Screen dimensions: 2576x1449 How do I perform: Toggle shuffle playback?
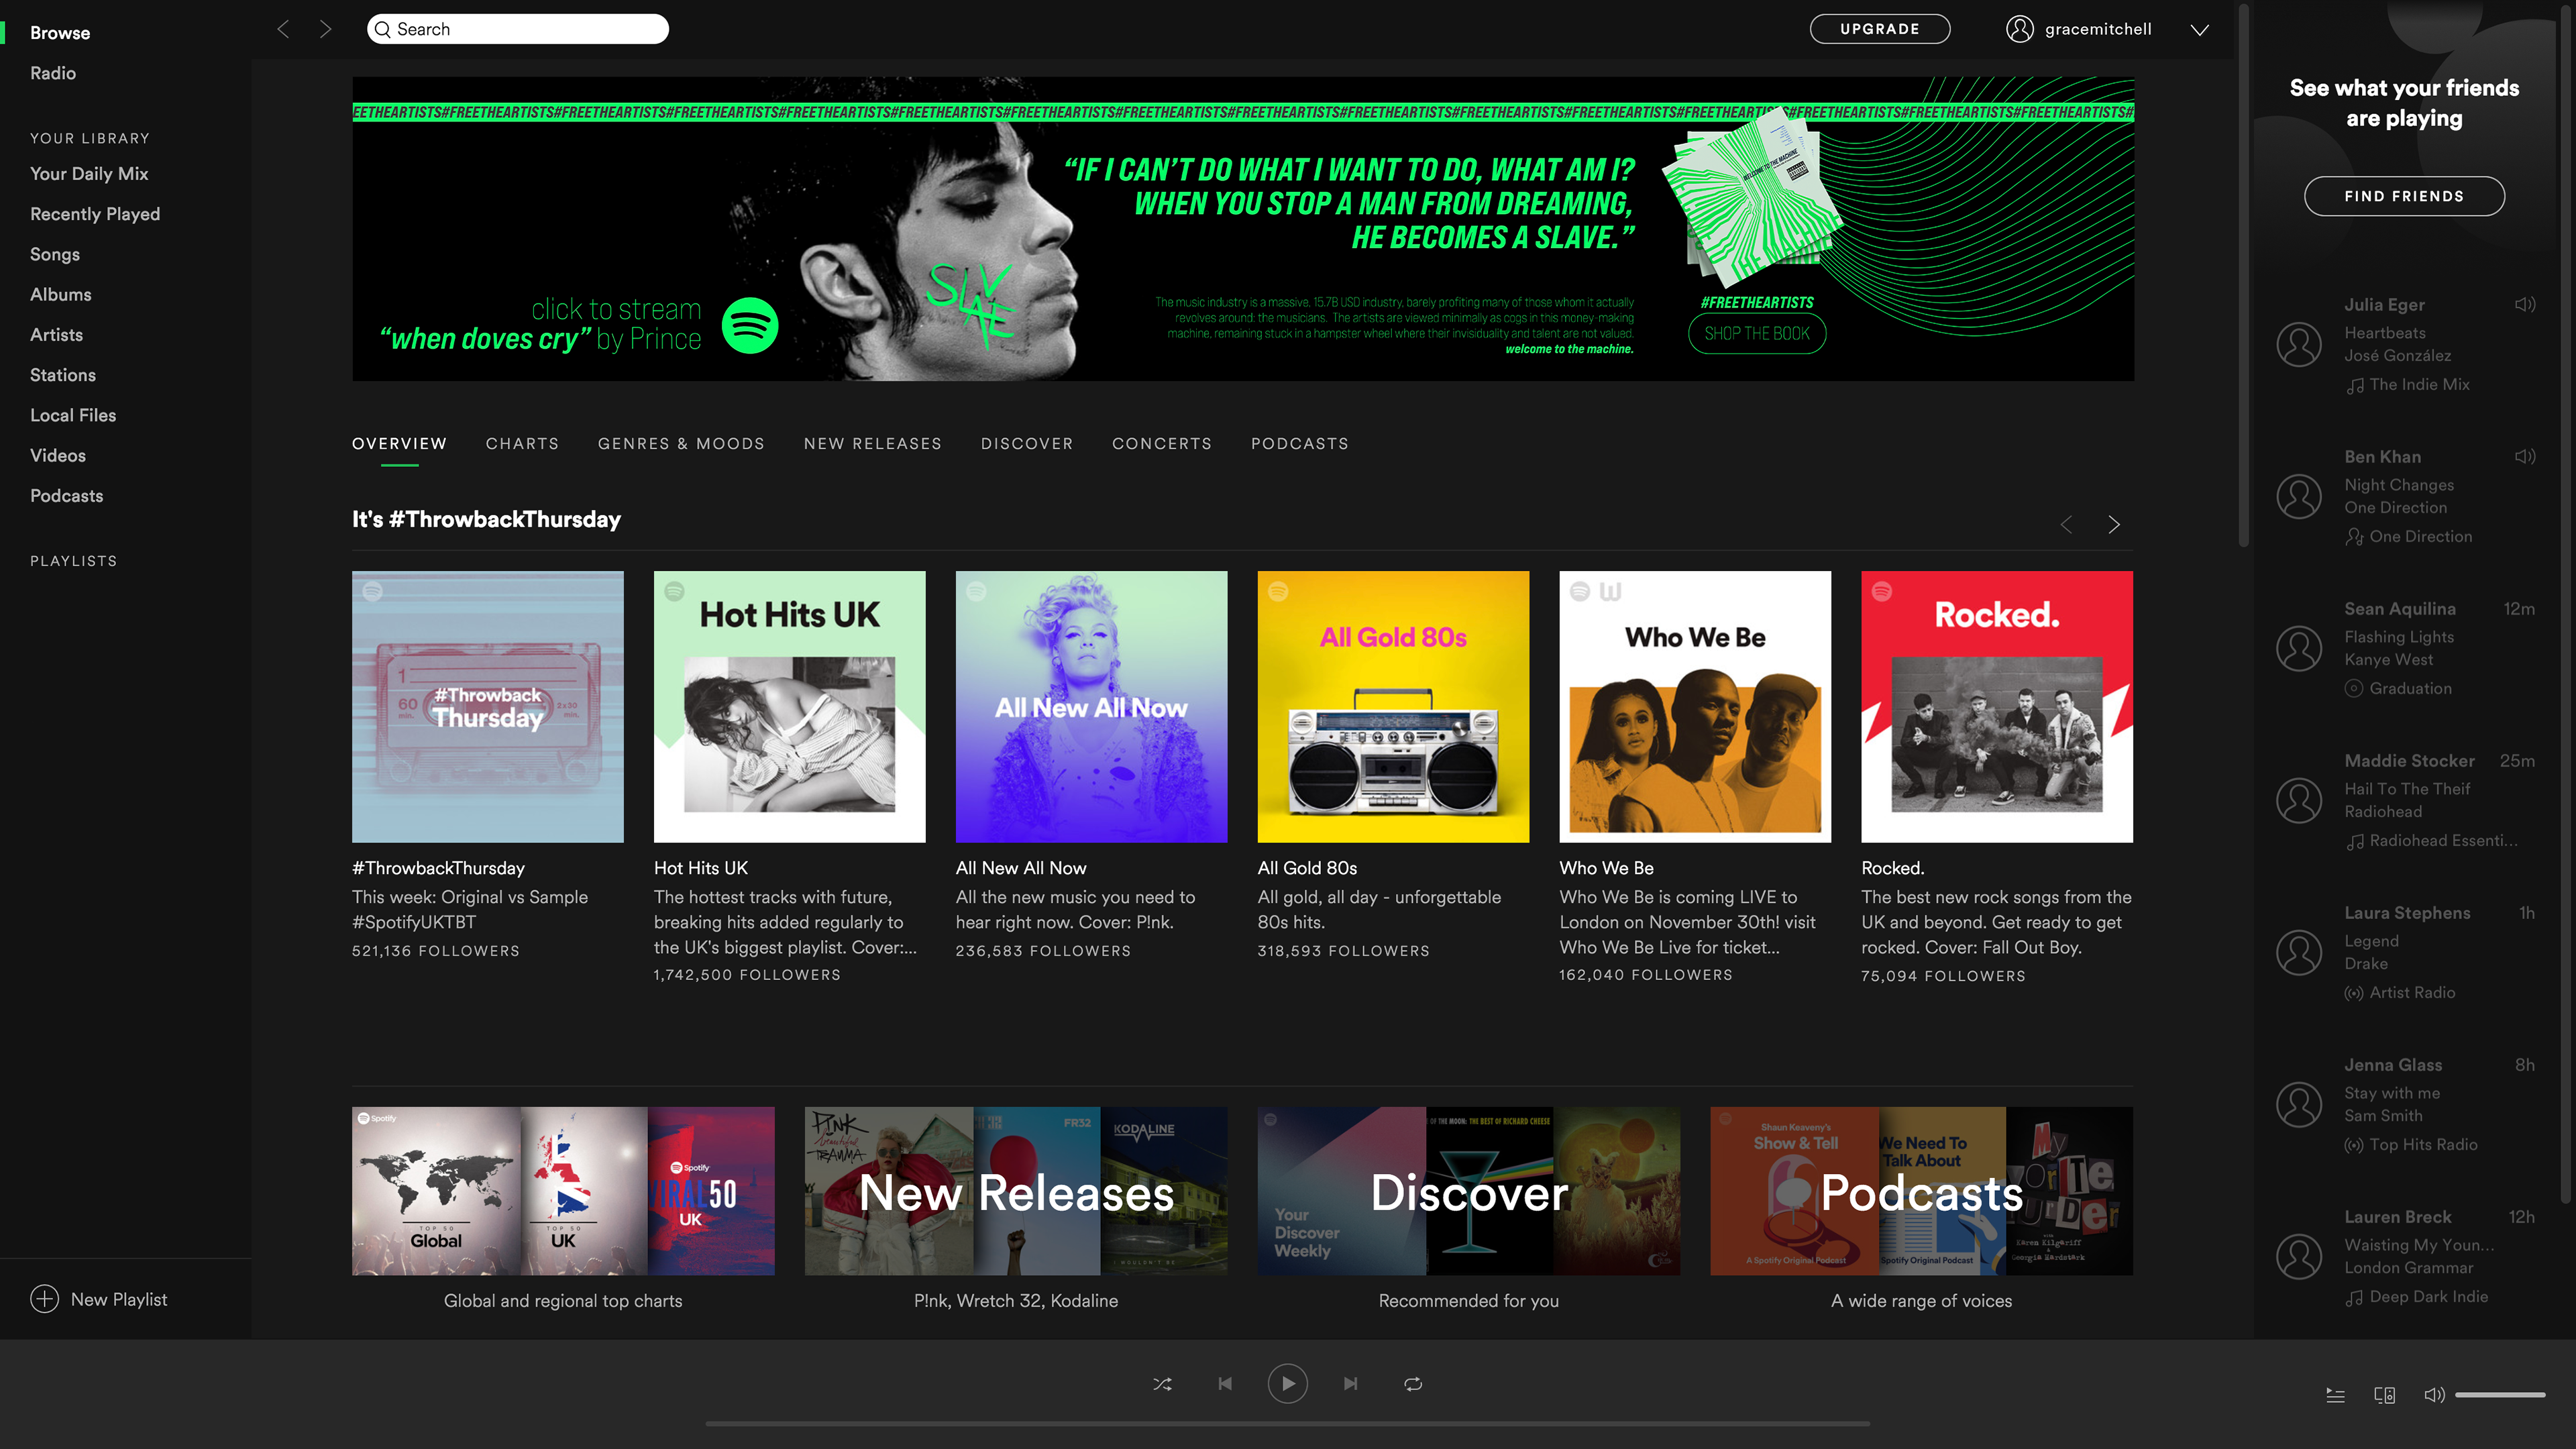tap(1162, 1384)
